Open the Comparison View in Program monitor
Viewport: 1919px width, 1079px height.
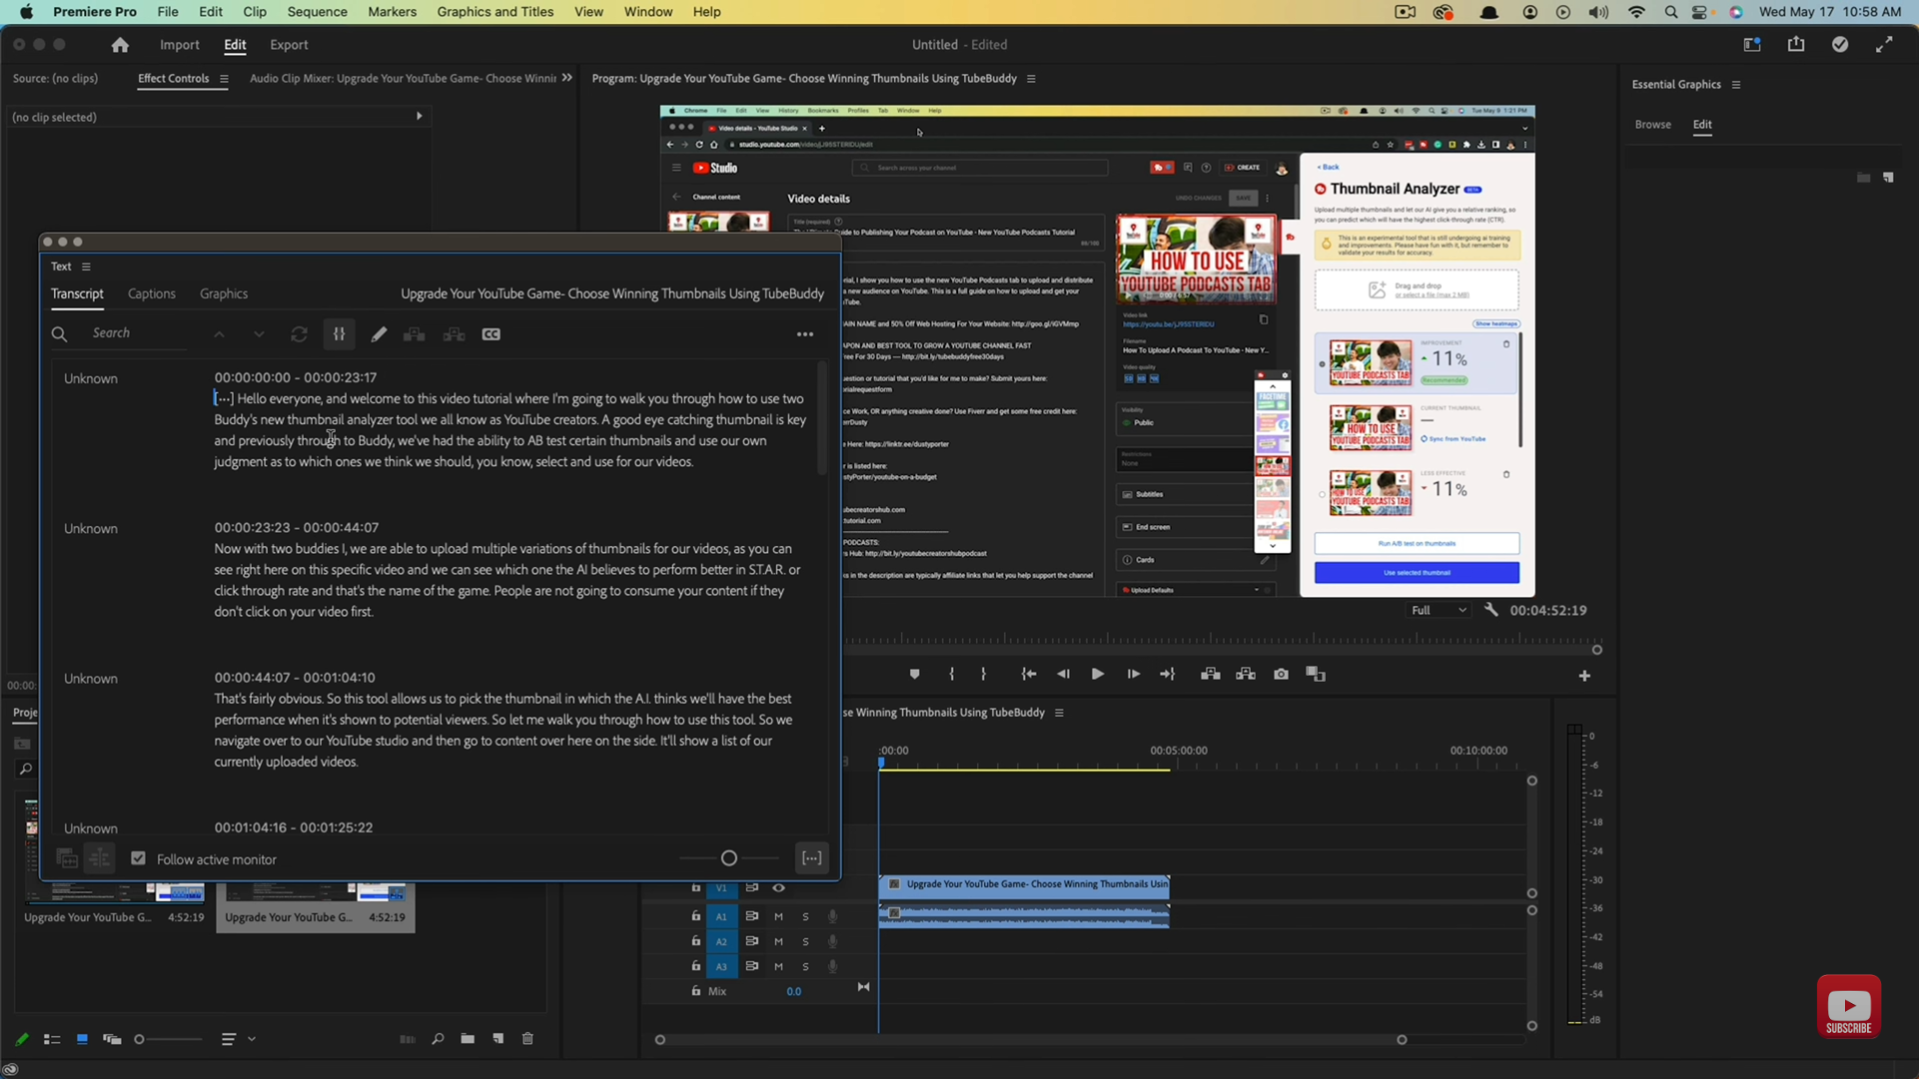[x=1315, y=674]
